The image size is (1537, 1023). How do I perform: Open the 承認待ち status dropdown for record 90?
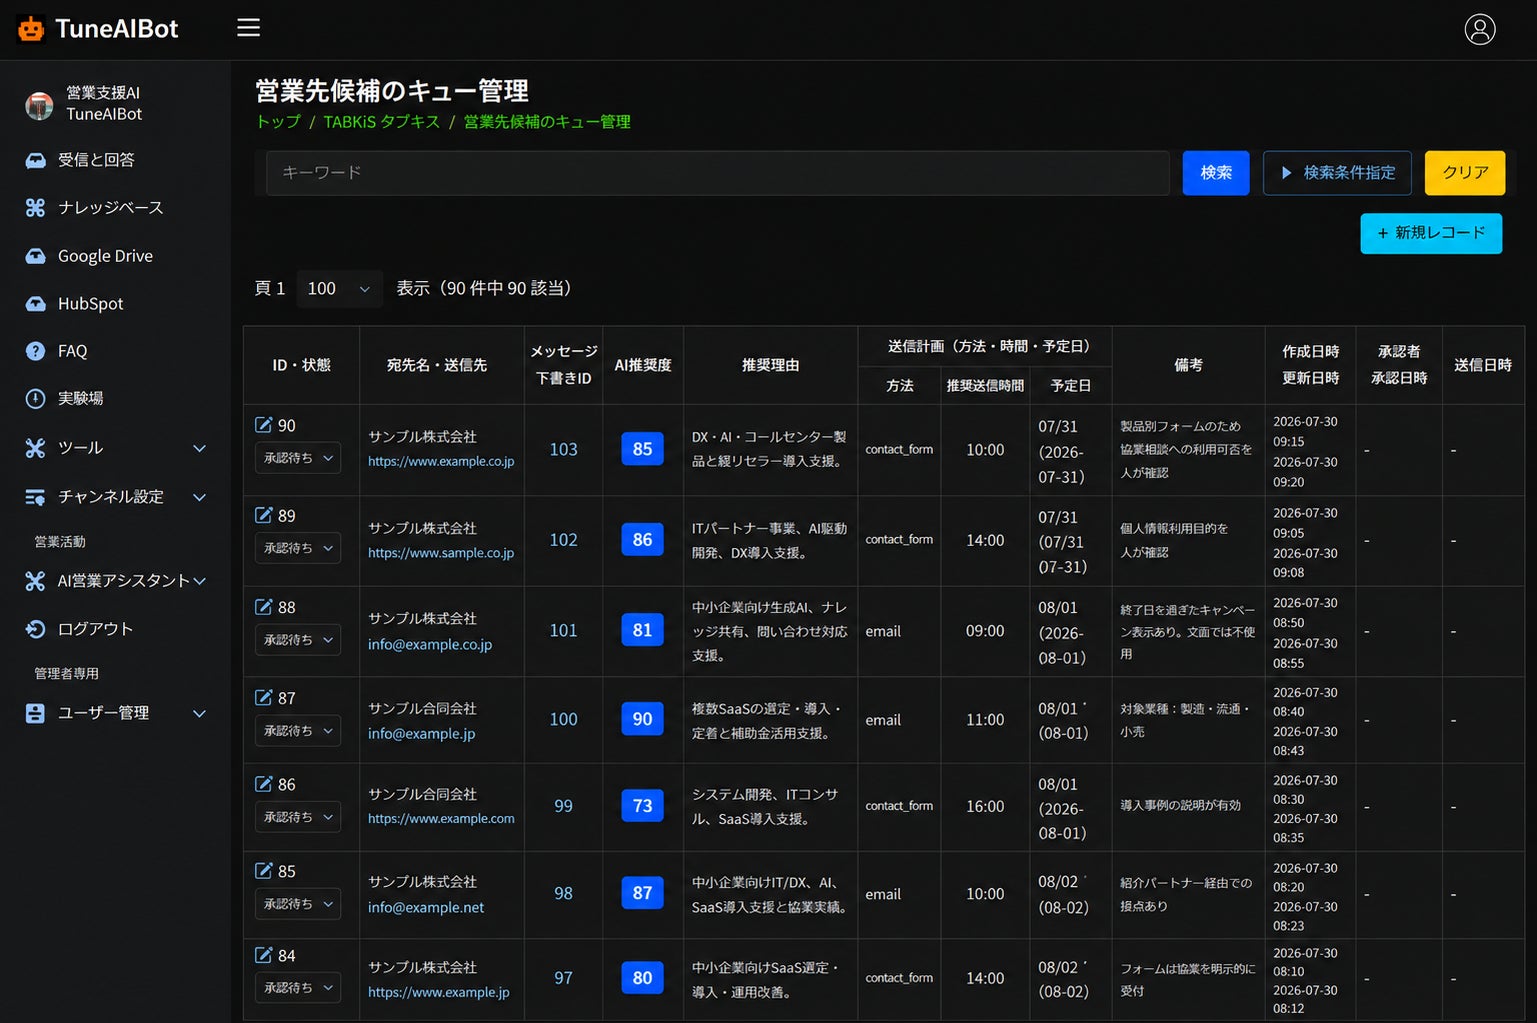tap(298, 457)
